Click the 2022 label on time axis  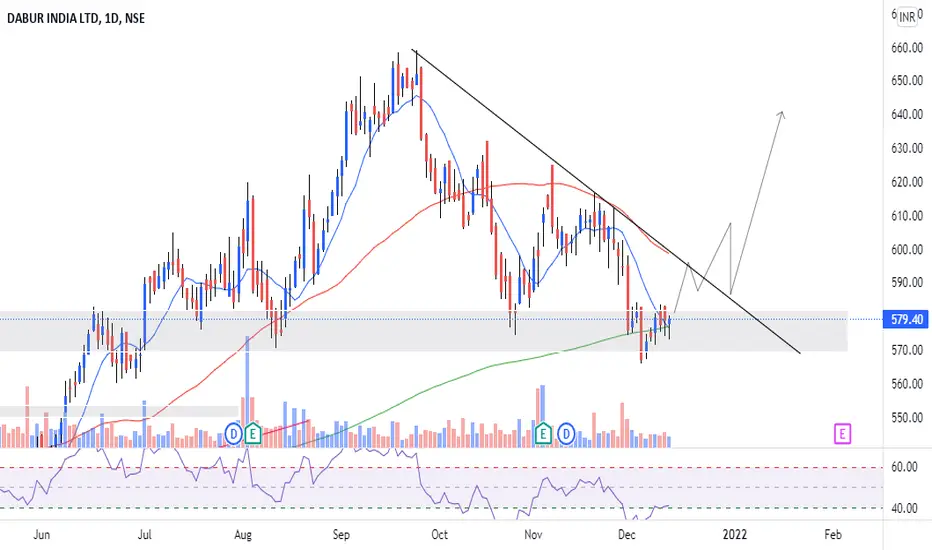pos(735,535)
